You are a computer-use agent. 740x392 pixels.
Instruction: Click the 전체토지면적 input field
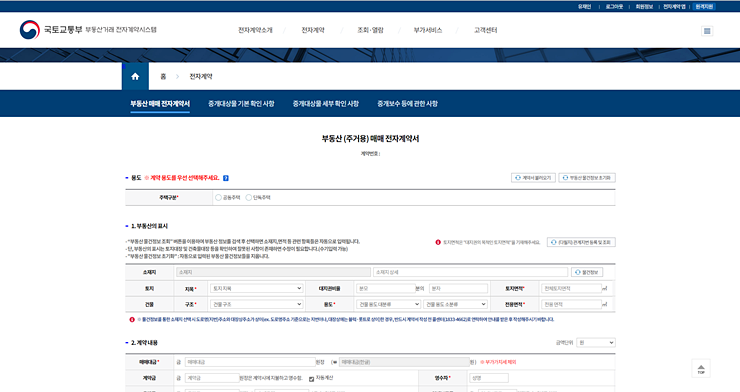572,288
